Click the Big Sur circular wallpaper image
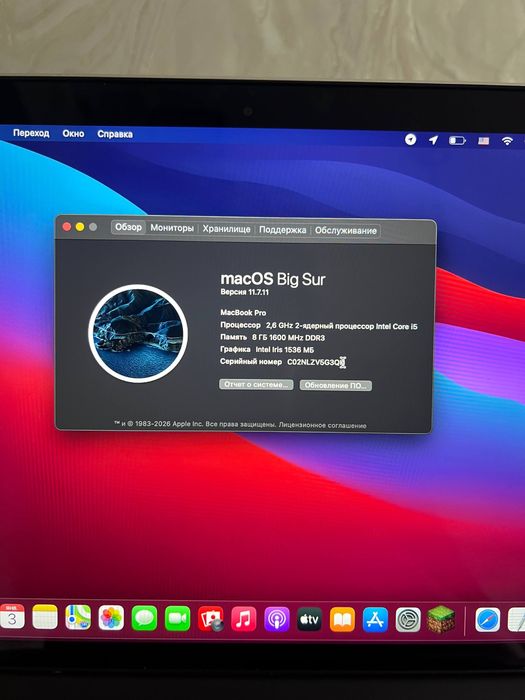This screenshot has height=700, width=525. (138, 333)
